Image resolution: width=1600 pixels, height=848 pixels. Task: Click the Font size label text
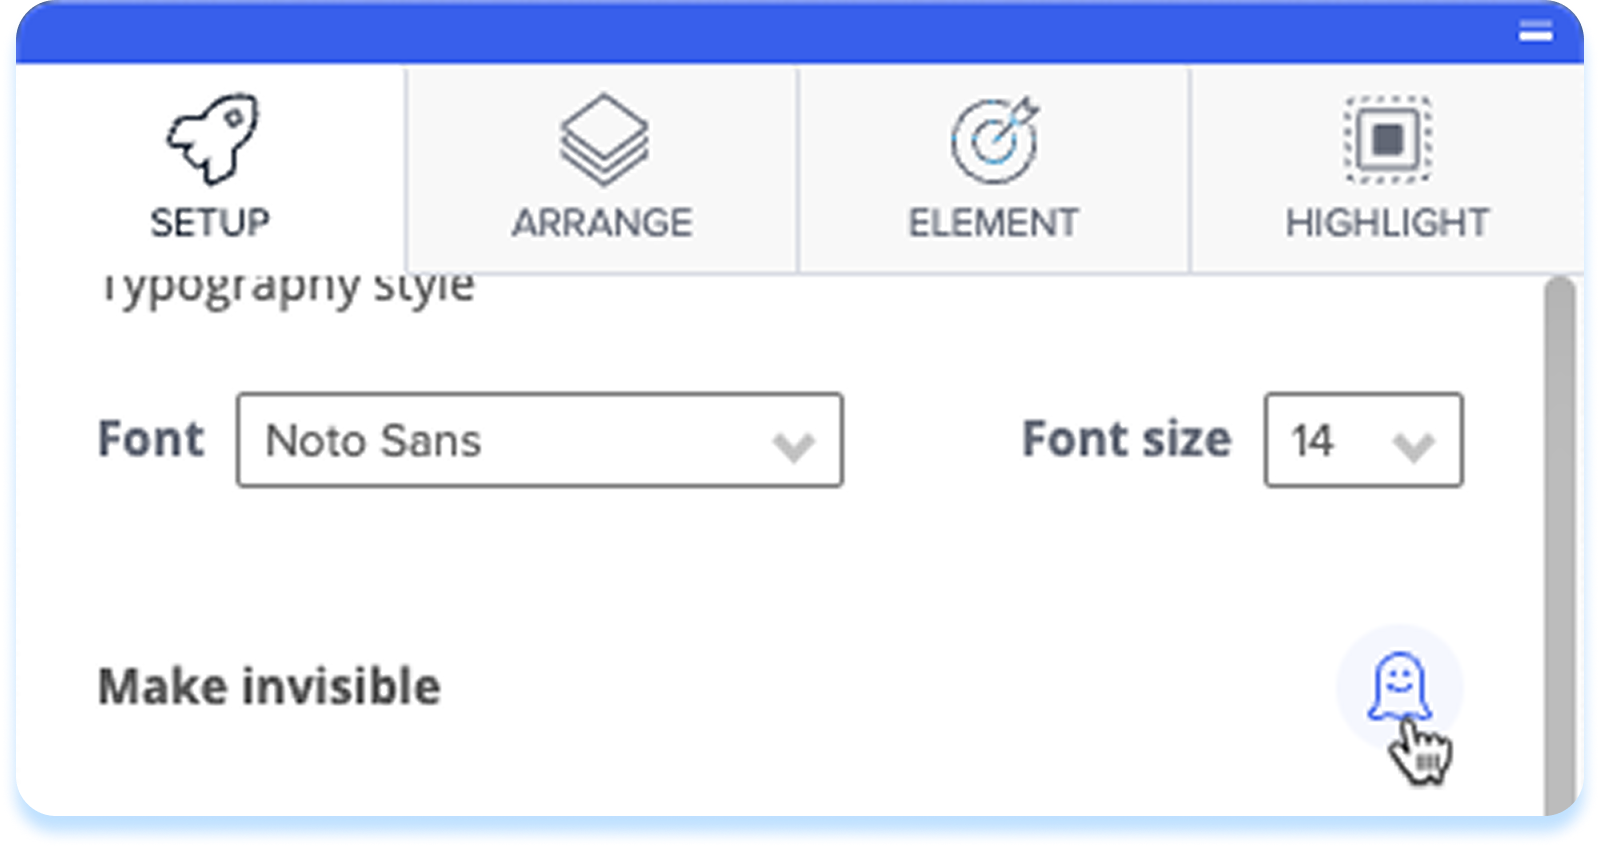click(1126, 440)
